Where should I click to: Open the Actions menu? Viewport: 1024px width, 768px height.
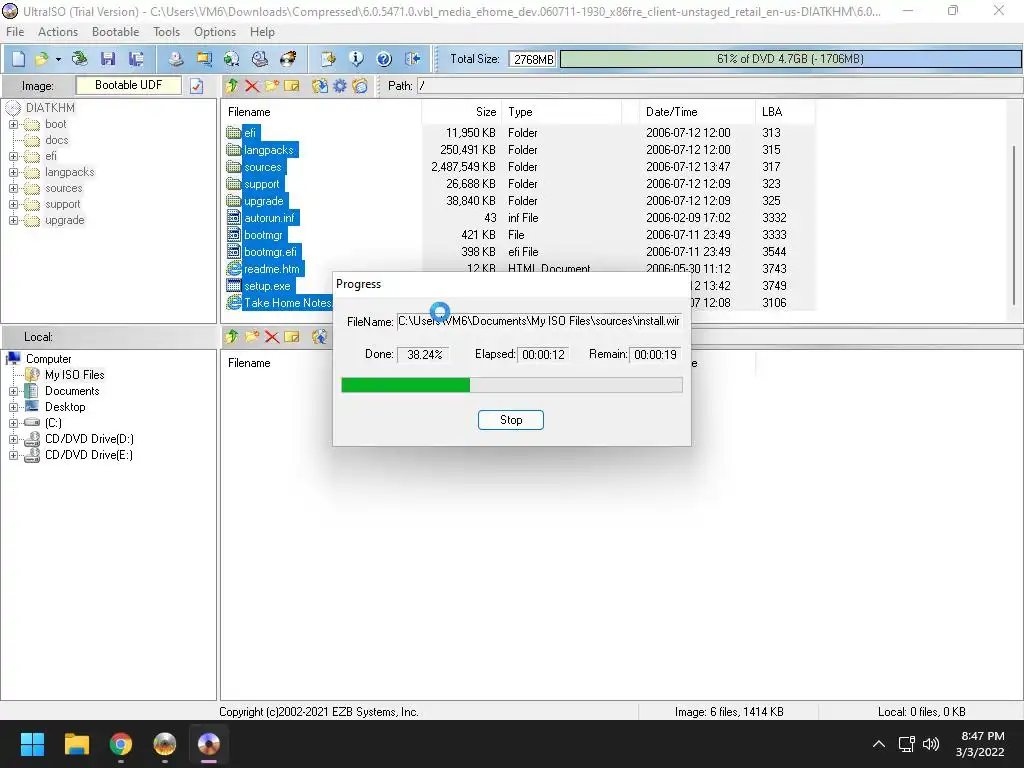click(57, 32)
